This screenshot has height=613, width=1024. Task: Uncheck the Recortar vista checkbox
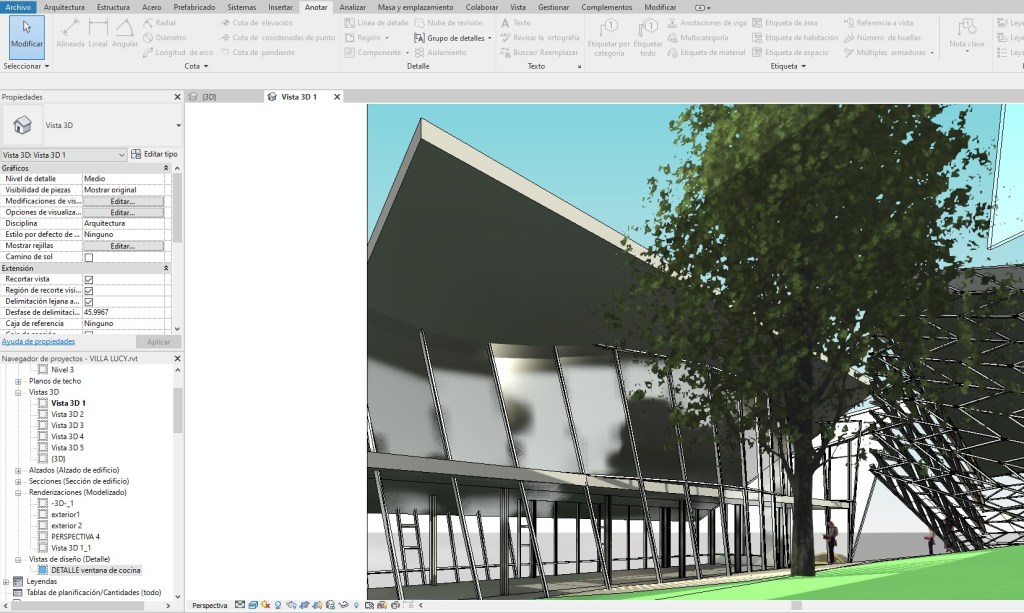[x=89, y=279]
